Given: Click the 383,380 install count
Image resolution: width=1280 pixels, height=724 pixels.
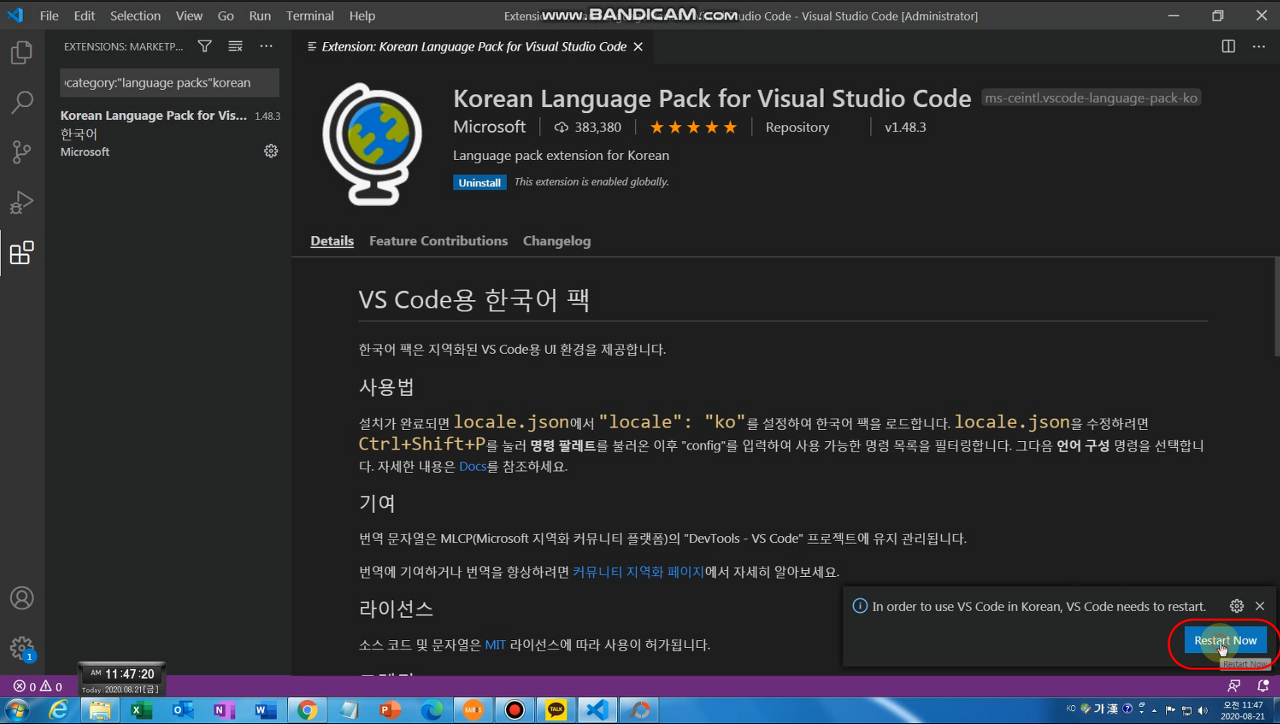Looking at the screenshot, I should pos(587,127).
